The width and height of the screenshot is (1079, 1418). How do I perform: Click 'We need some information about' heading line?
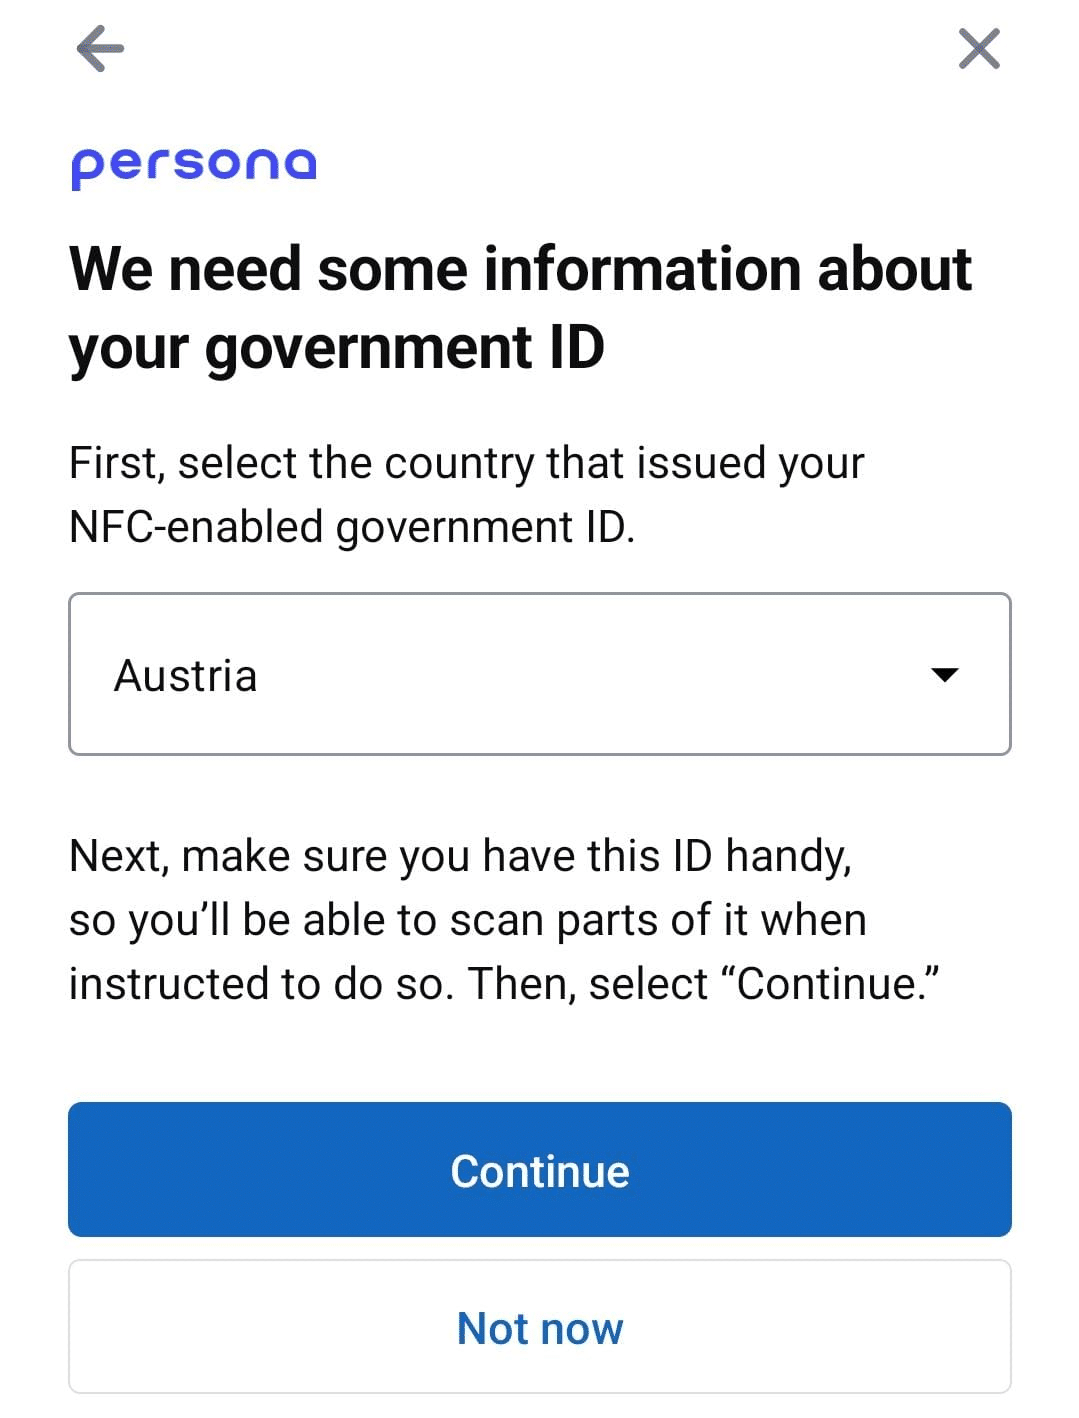click(520, 269)
